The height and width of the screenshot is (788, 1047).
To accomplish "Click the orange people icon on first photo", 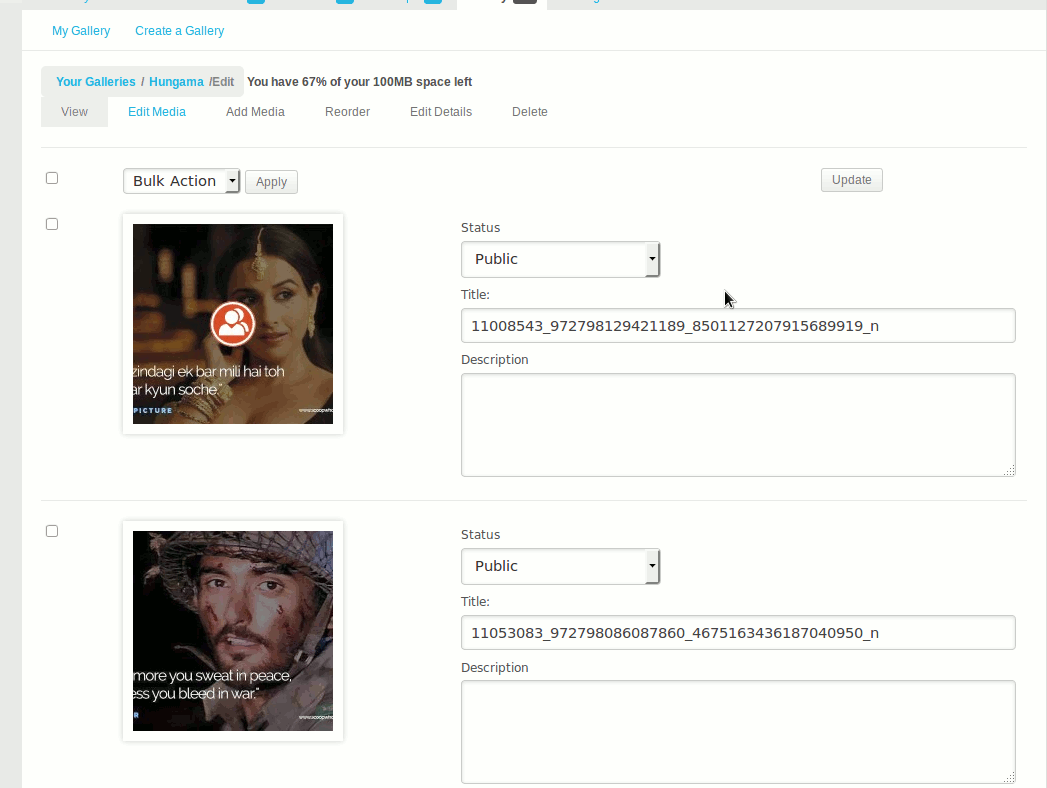I will pyautogui.click(x=232, y=324).
